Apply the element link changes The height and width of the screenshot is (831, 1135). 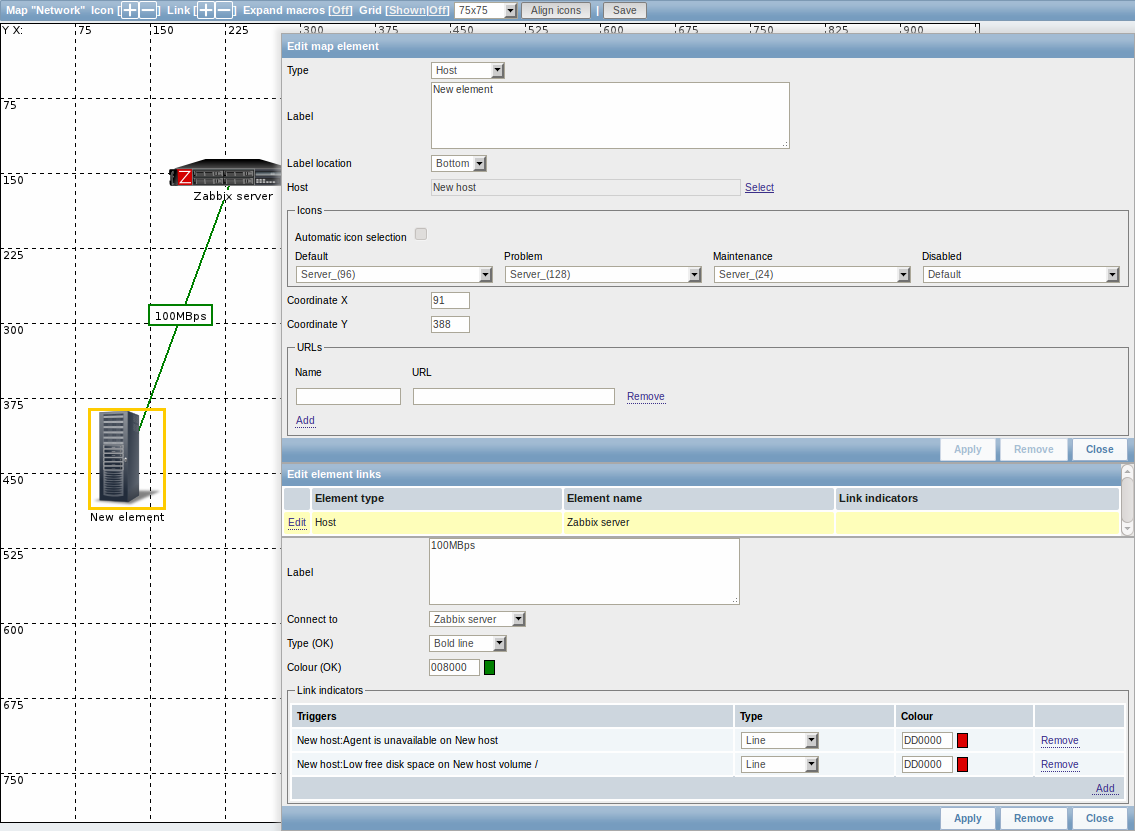pyautogui.click(x=968, y=819)
